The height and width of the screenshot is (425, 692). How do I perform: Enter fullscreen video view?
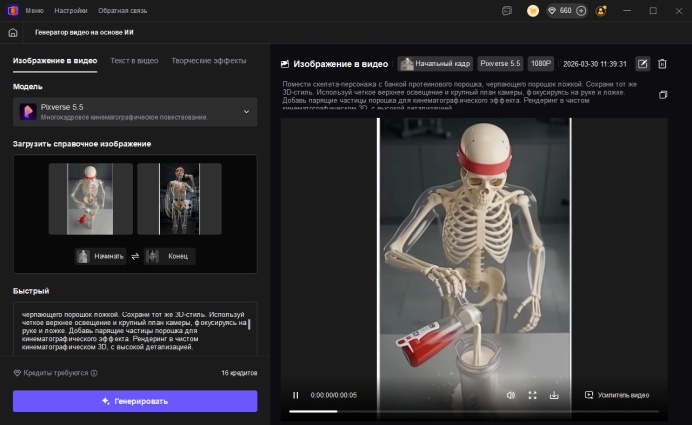click(533, 395)
